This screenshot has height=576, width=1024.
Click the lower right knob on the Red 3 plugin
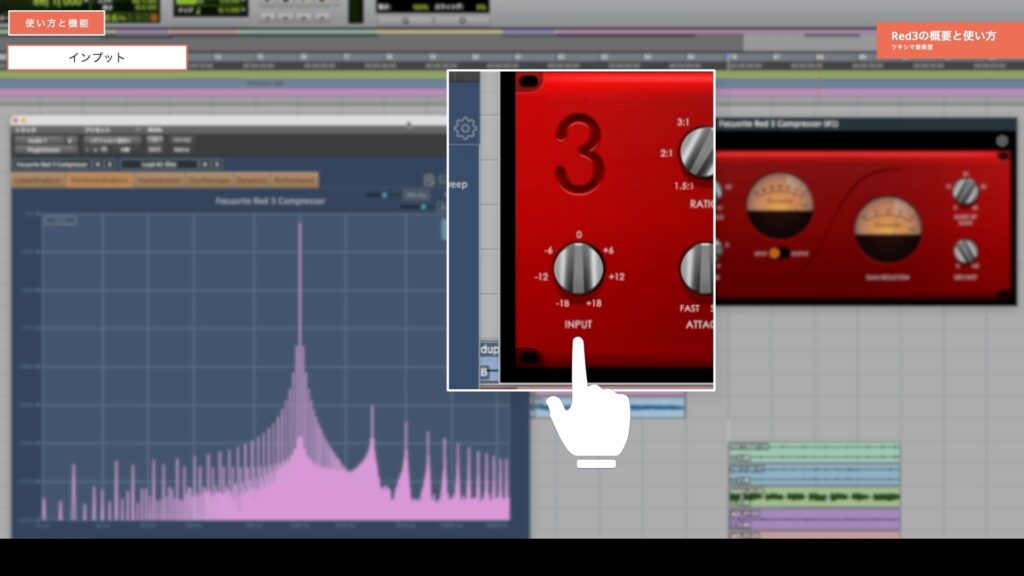(965, 251)
